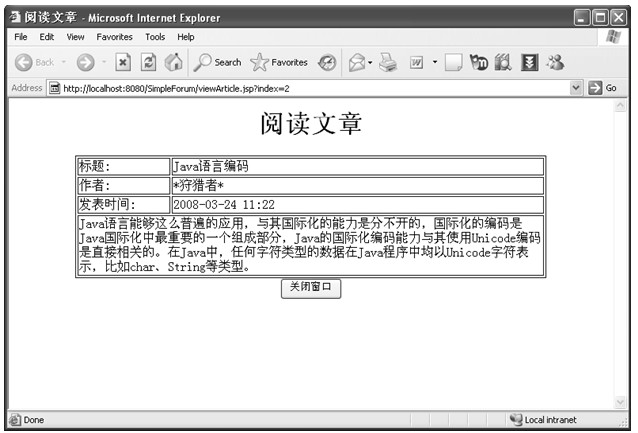This screenshot has width=638, height=433.
Task: Click the Messenger people icon
Action: [x=555, y=62]
